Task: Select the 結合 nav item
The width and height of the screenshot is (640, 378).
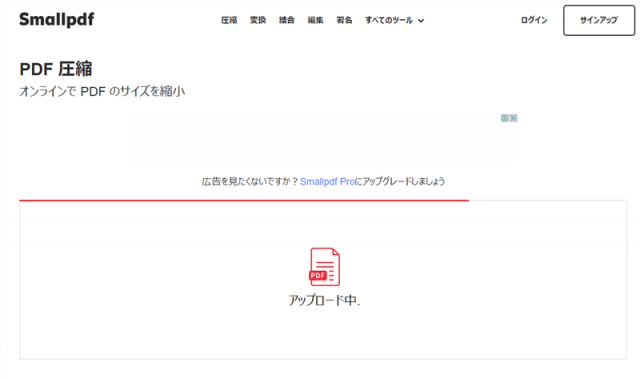Action: [287, 20]
